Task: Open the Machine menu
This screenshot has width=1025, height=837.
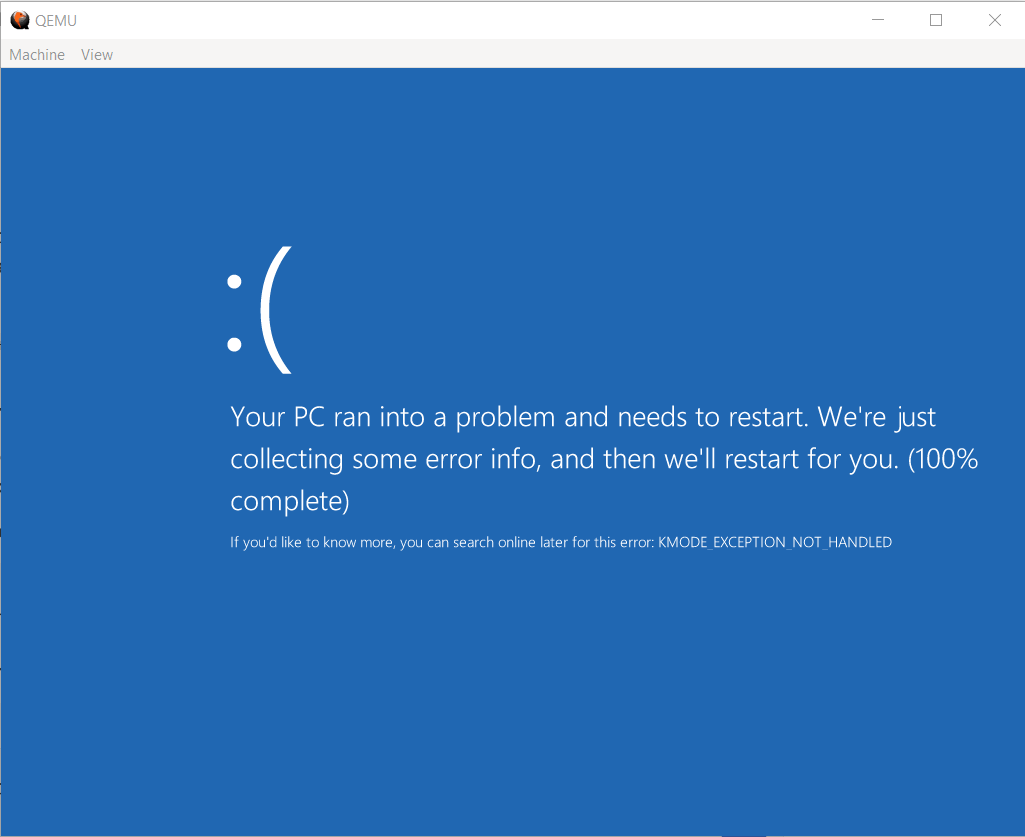Action: coord(37,55)
